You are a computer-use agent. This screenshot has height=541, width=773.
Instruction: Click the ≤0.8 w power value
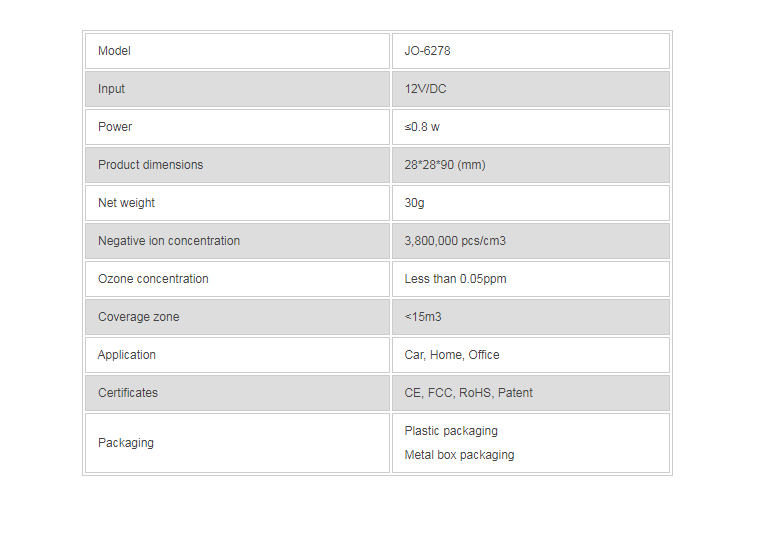click(x=422, y=127)
